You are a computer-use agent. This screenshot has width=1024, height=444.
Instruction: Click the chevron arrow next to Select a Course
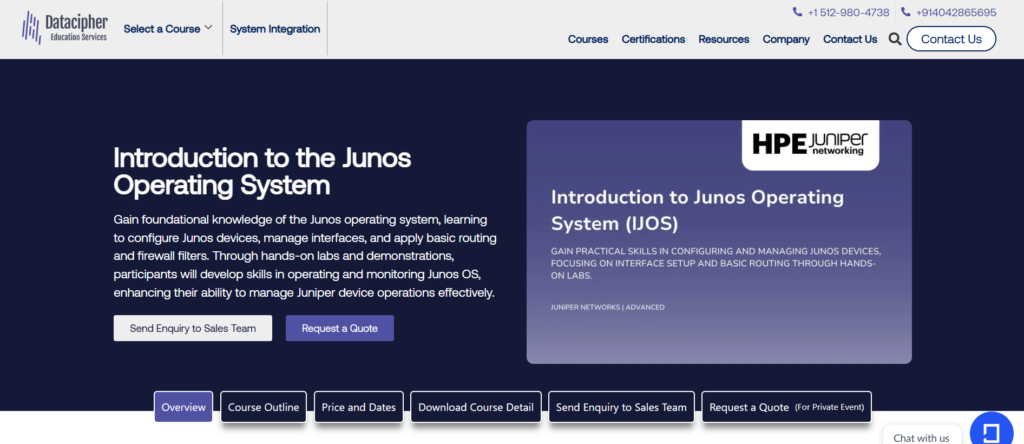(x=208, y=27)
